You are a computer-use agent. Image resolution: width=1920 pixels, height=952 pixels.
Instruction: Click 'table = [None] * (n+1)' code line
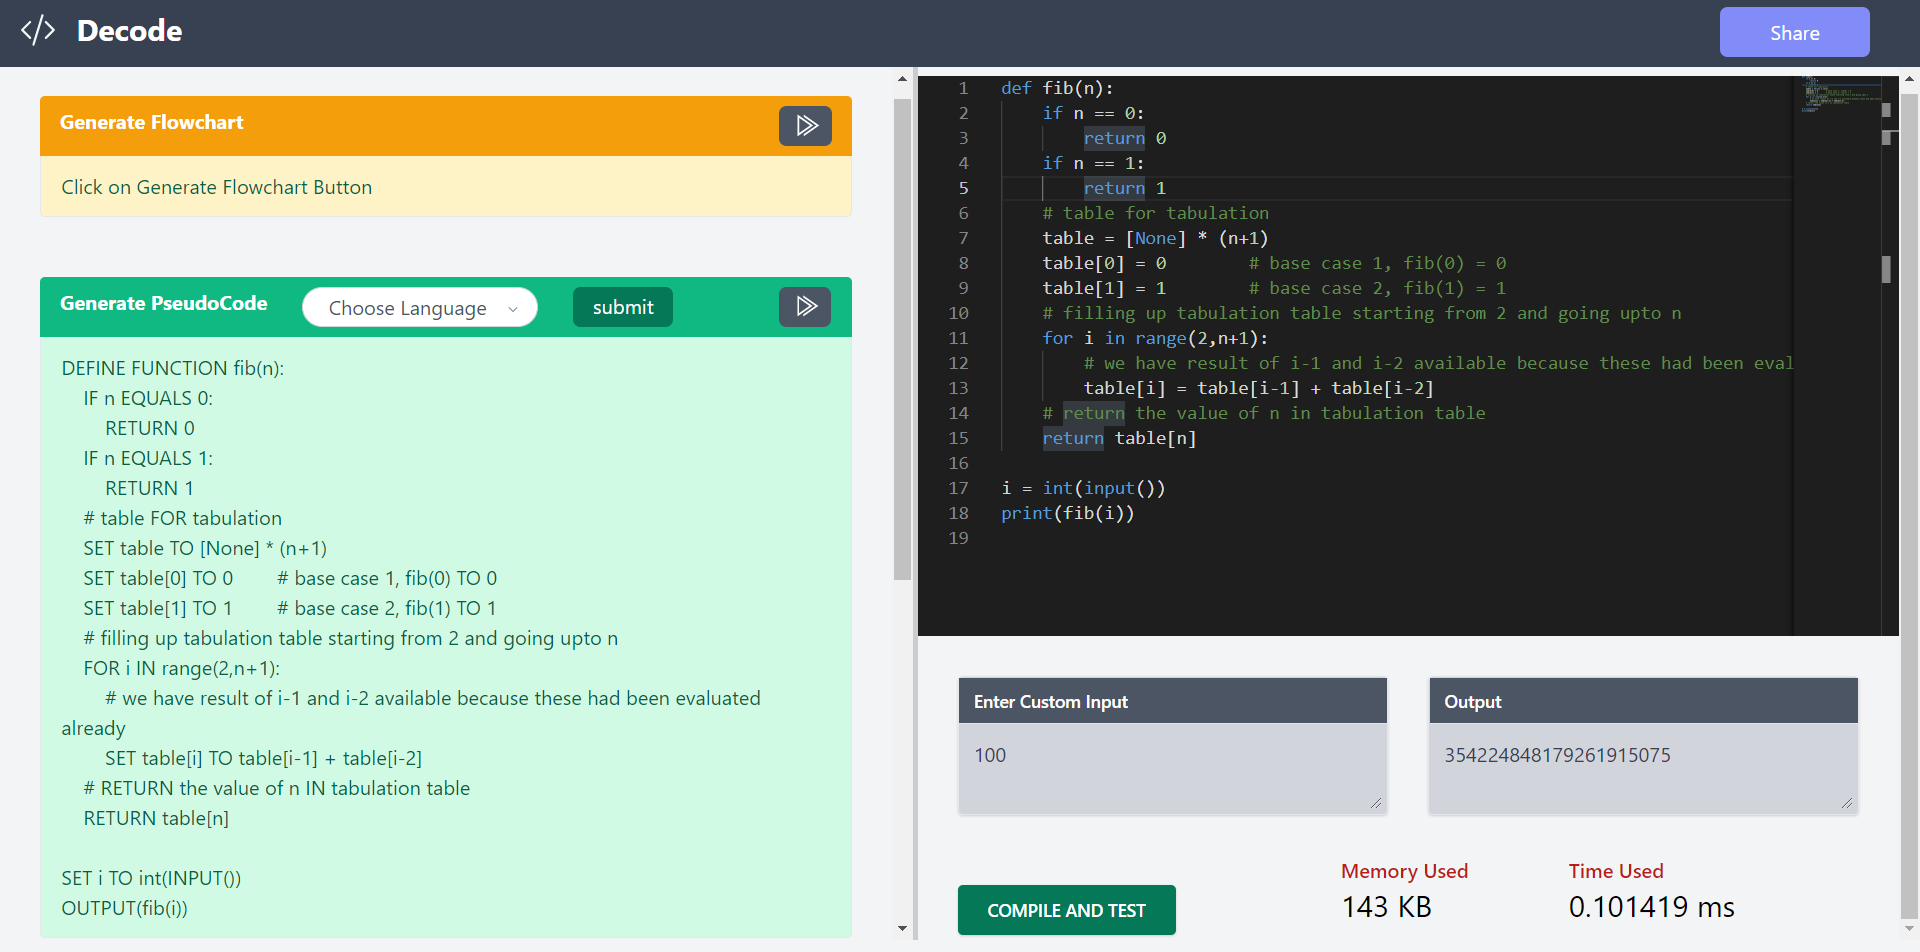1155,238
